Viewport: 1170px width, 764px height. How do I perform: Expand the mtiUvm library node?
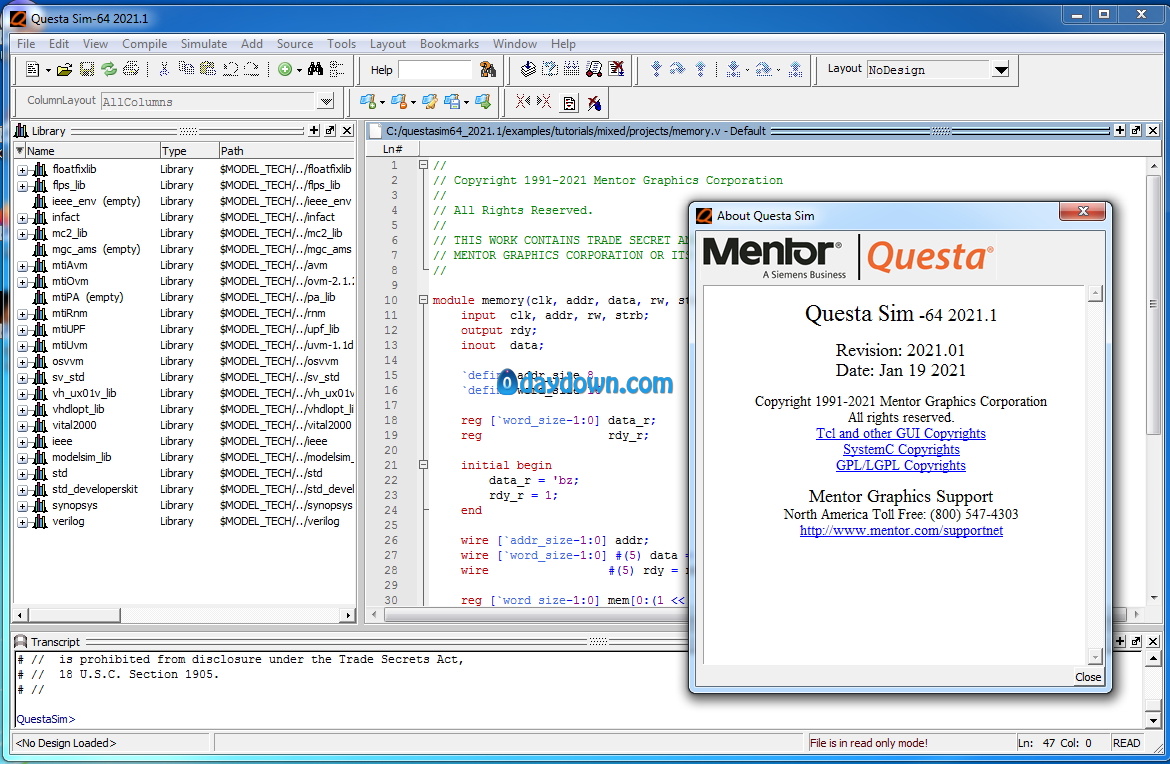click(22, 346)
